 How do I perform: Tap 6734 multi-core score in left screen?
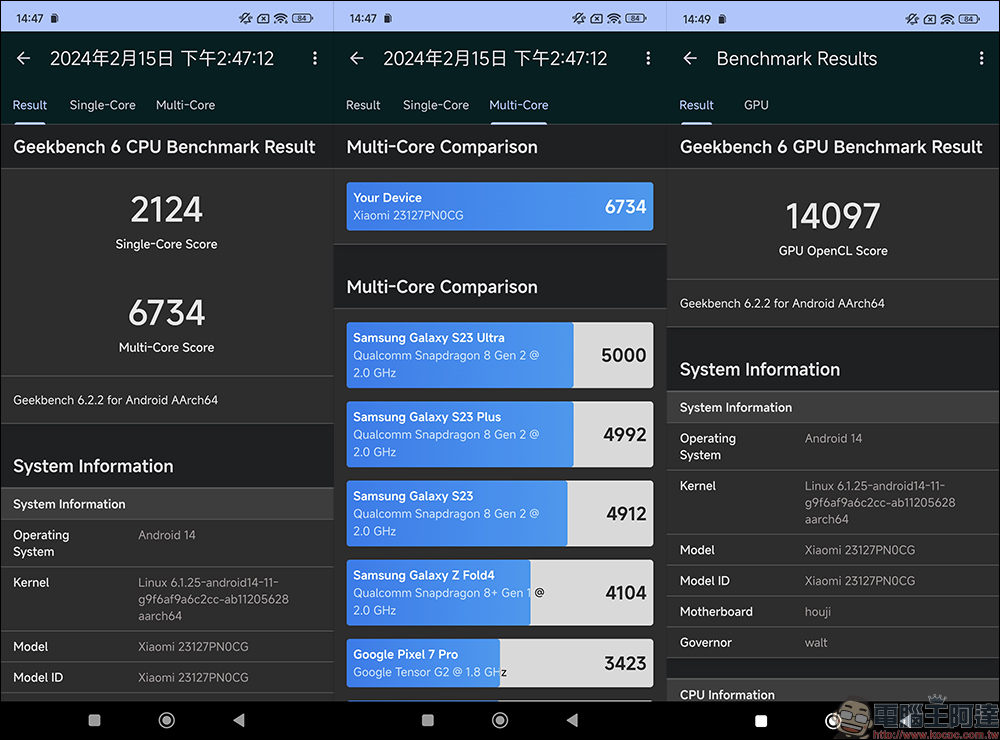(x=166, y=313)
